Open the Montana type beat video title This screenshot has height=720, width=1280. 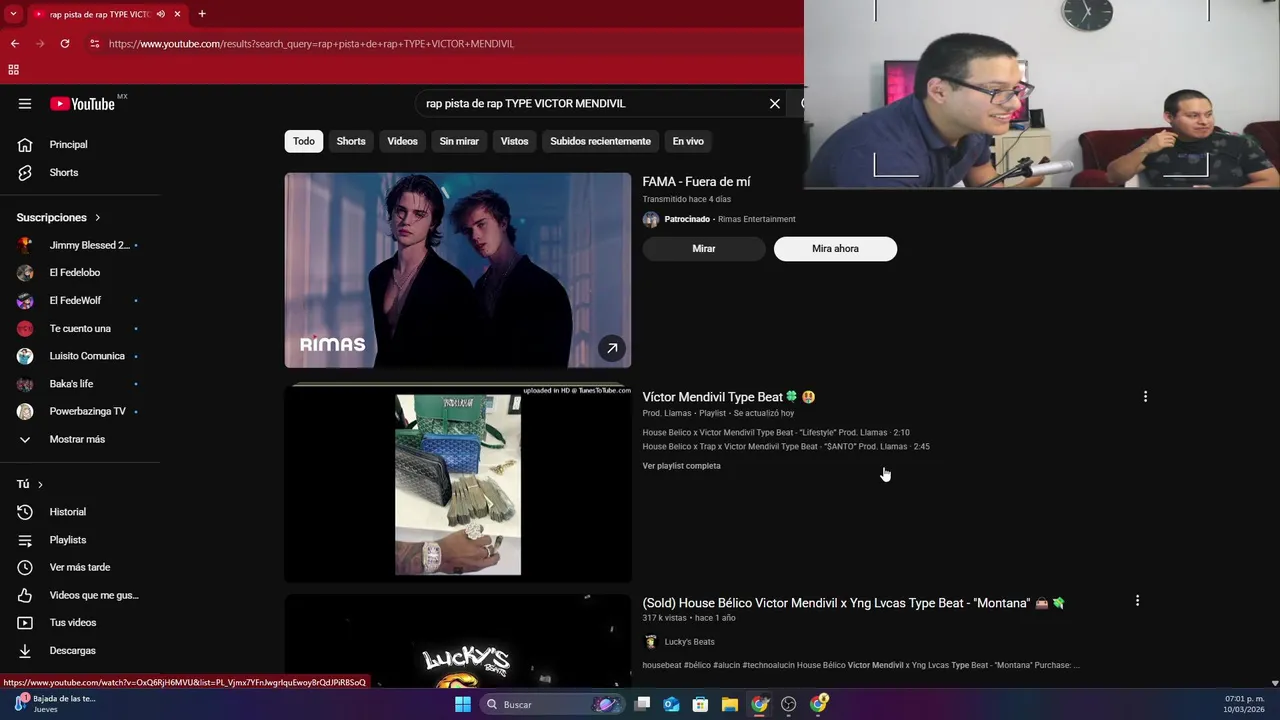(x=854, y=603)
